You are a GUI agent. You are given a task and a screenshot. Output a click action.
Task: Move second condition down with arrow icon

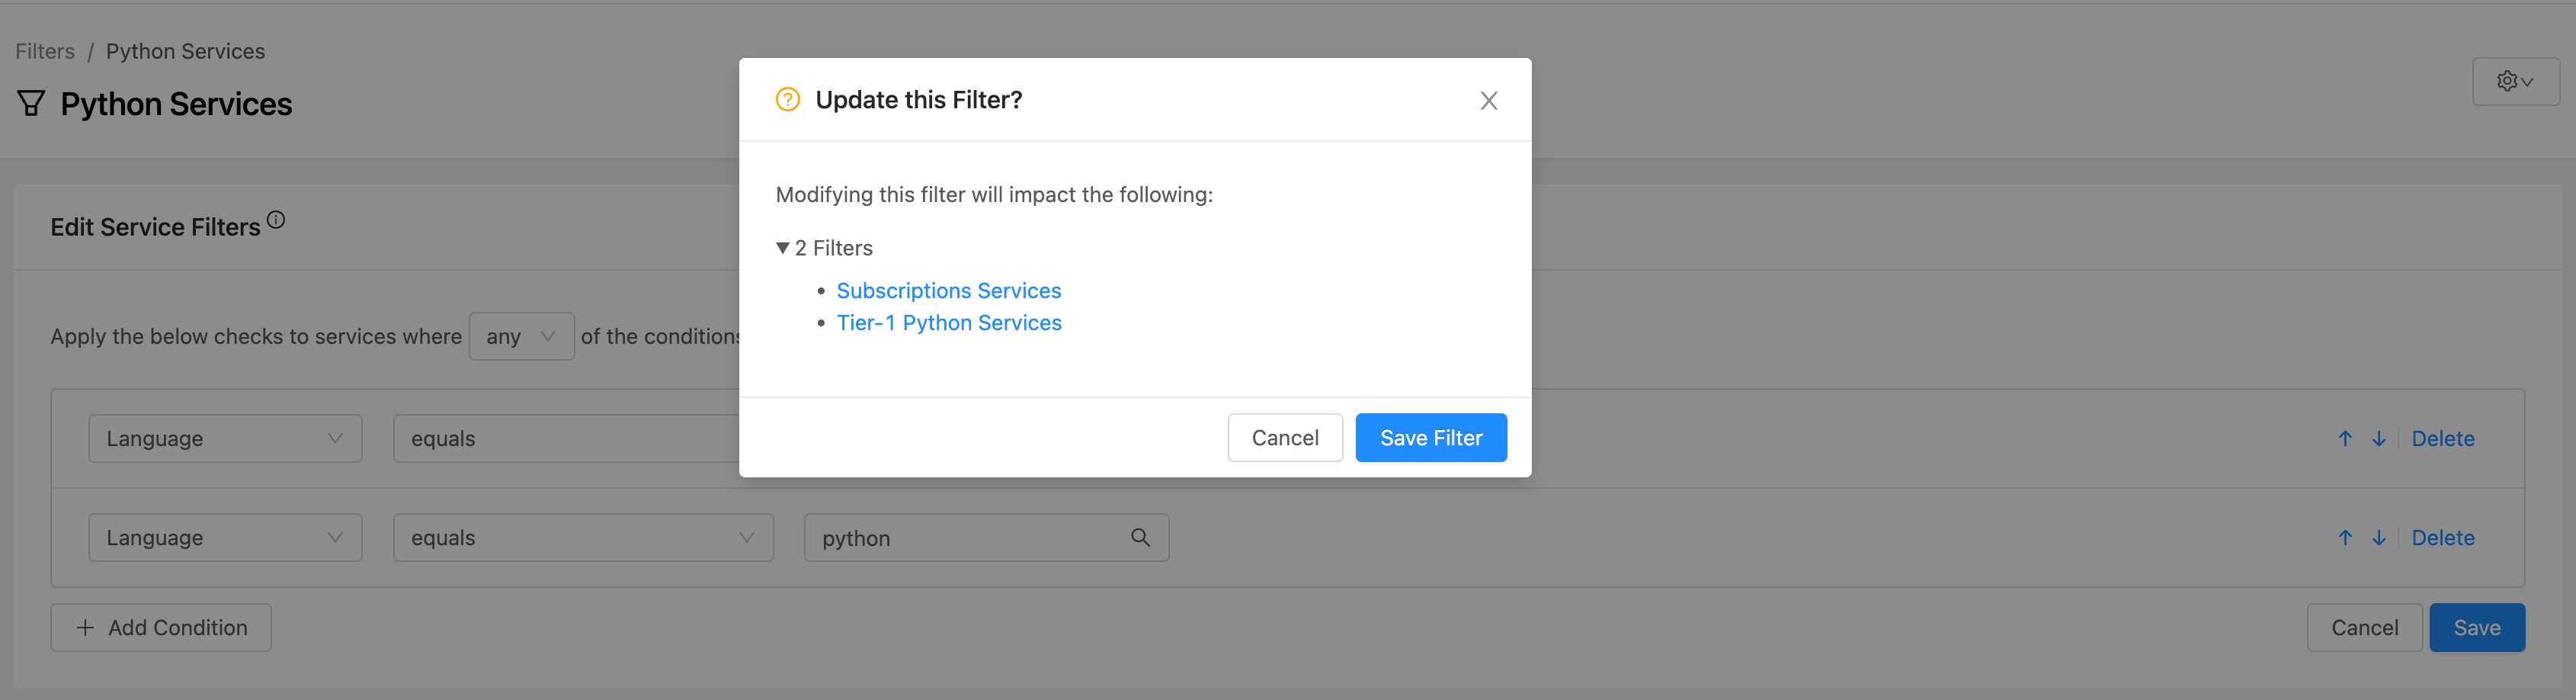tap(2379, 538)
